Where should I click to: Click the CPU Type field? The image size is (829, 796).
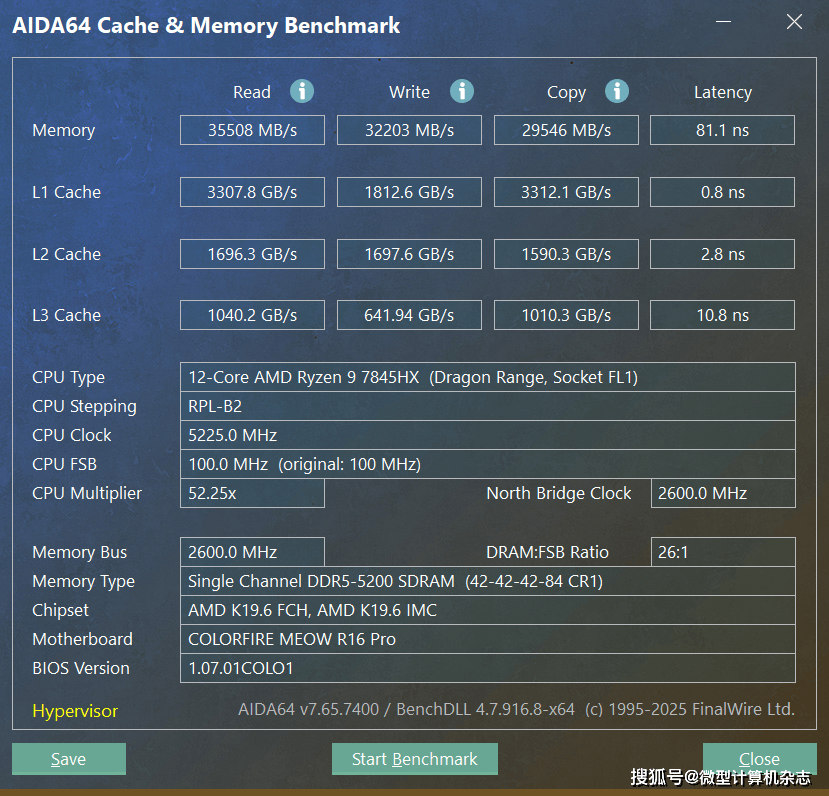point(487,377)
